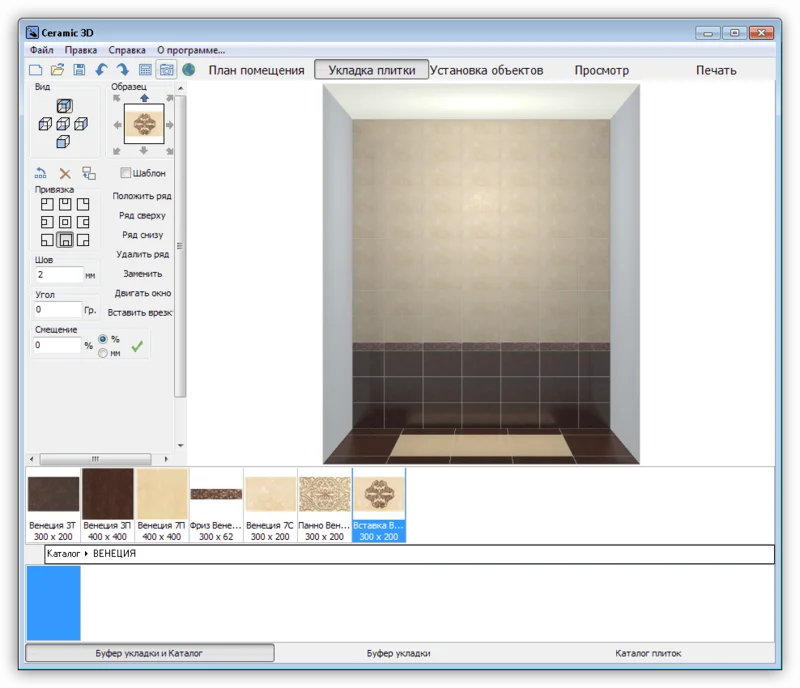Switch to Печать tab
Viewport: 800px width, 688px height.
tap(716, 70)
